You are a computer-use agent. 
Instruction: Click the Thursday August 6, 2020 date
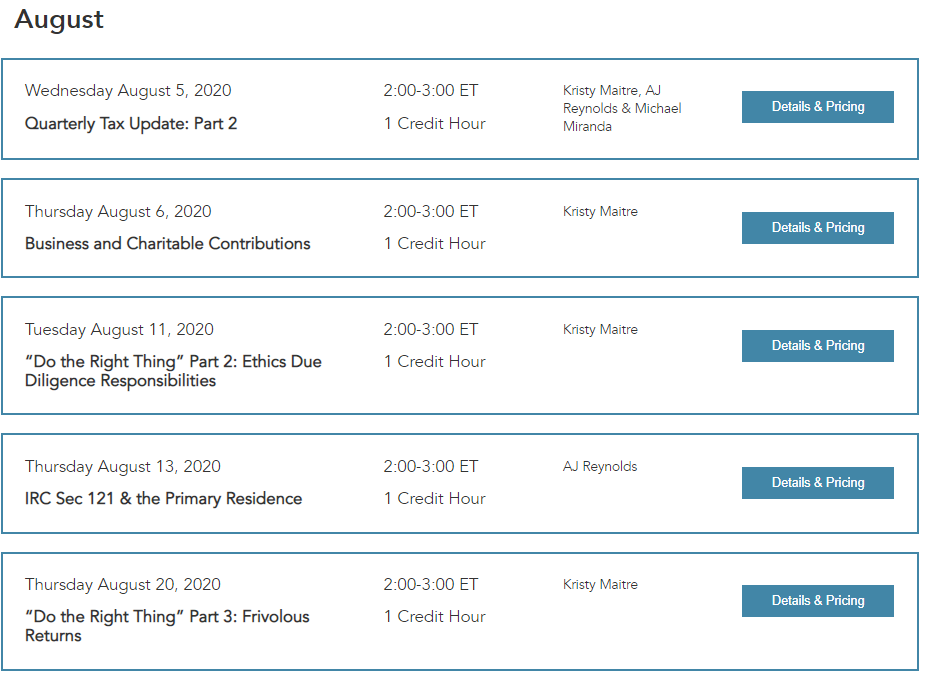coord(118,211)
